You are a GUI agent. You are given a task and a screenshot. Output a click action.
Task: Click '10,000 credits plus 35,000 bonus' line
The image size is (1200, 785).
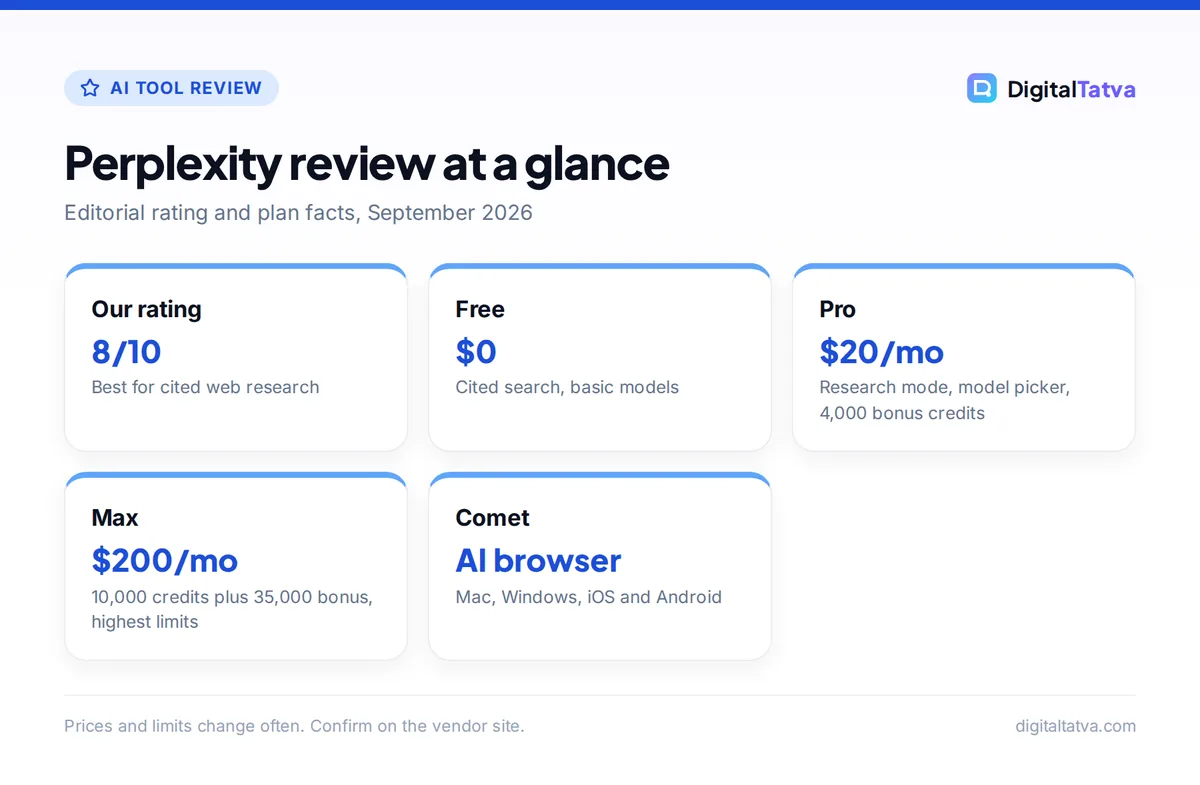click(x=232, y=597)
